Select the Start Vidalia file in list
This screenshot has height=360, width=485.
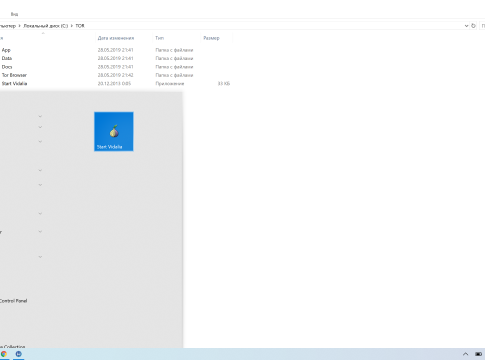[x=115, y=83]
